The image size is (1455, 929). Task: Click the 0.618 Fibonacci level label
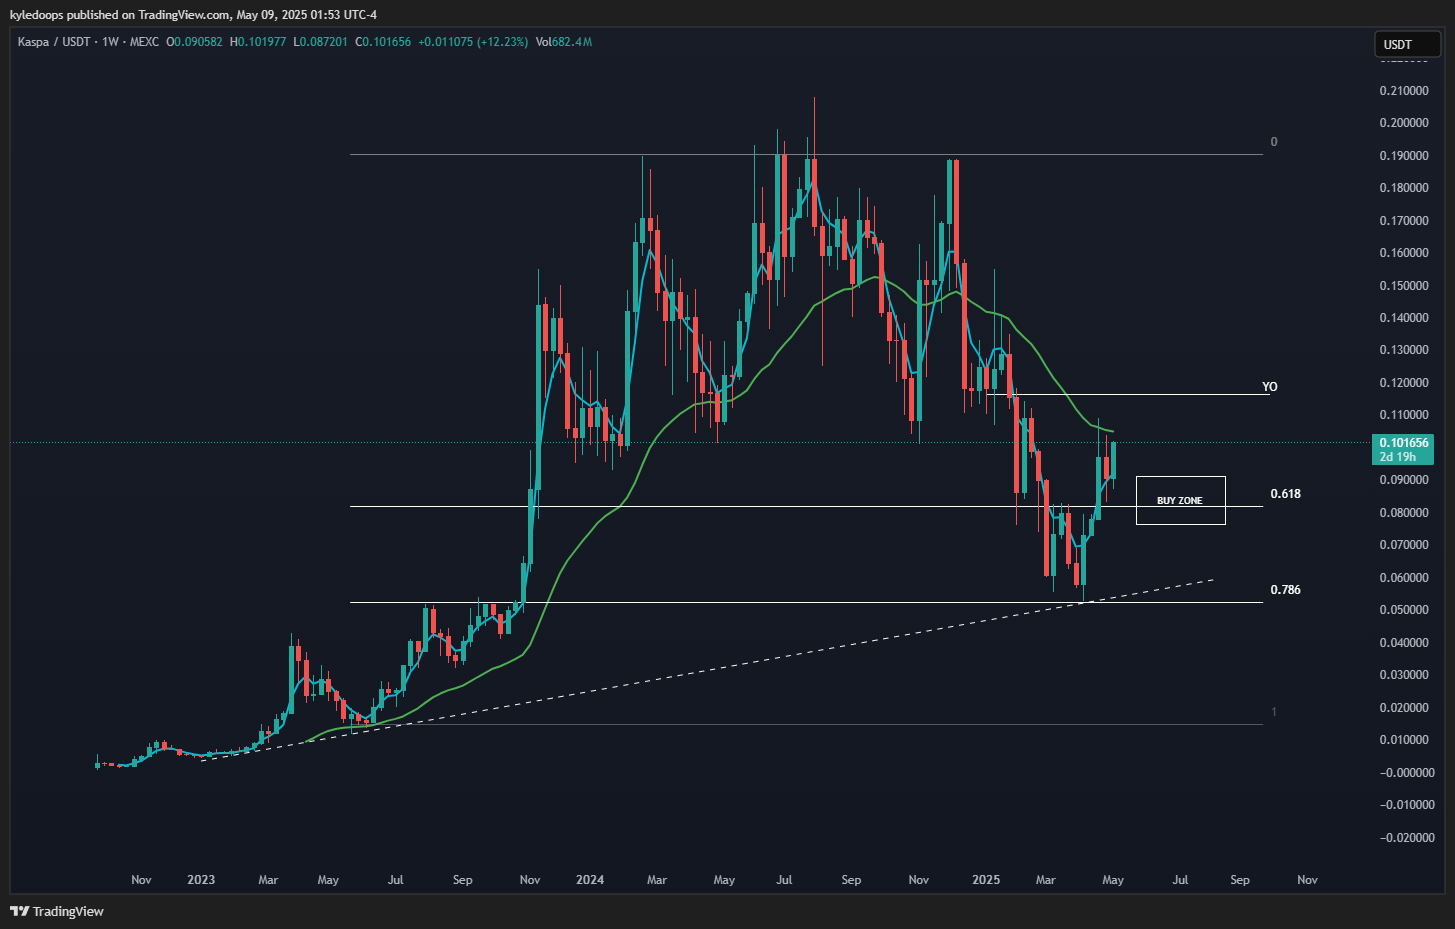[x=1285, y=494]
